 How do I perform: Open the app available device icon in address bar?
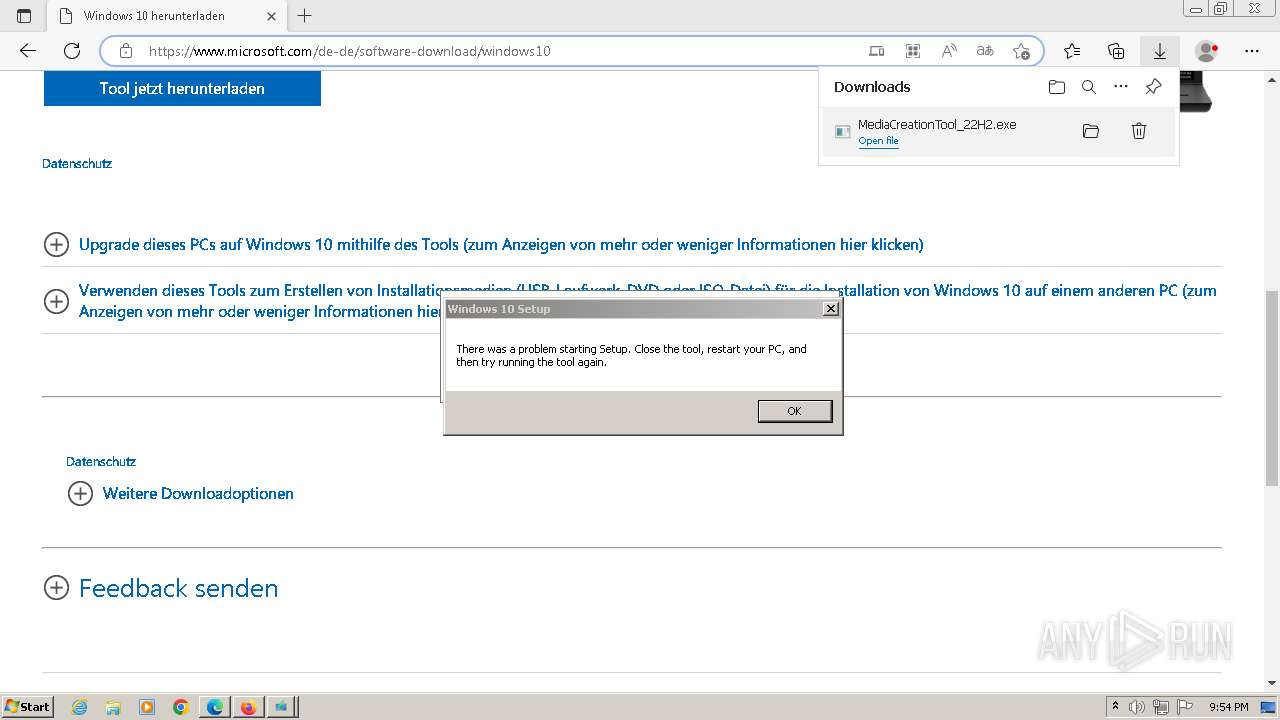click(x=877, y=51)
